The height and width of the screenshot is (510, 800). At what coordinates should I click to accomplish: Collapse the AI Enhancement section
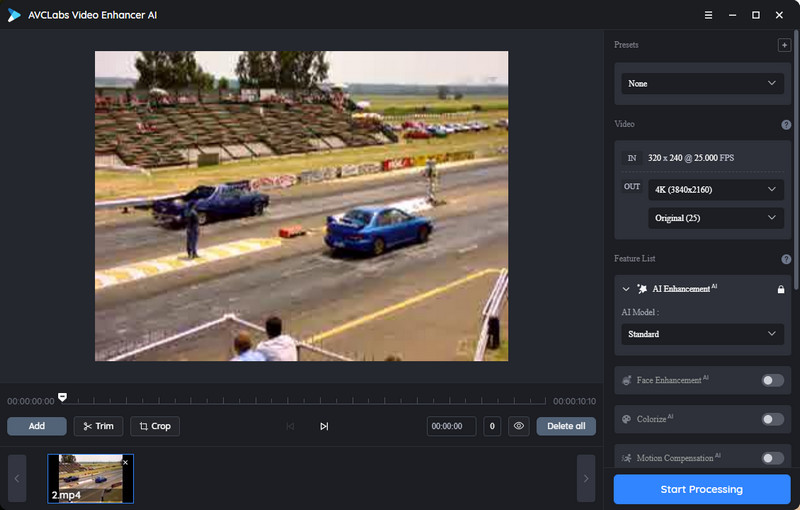click(626, 289)
